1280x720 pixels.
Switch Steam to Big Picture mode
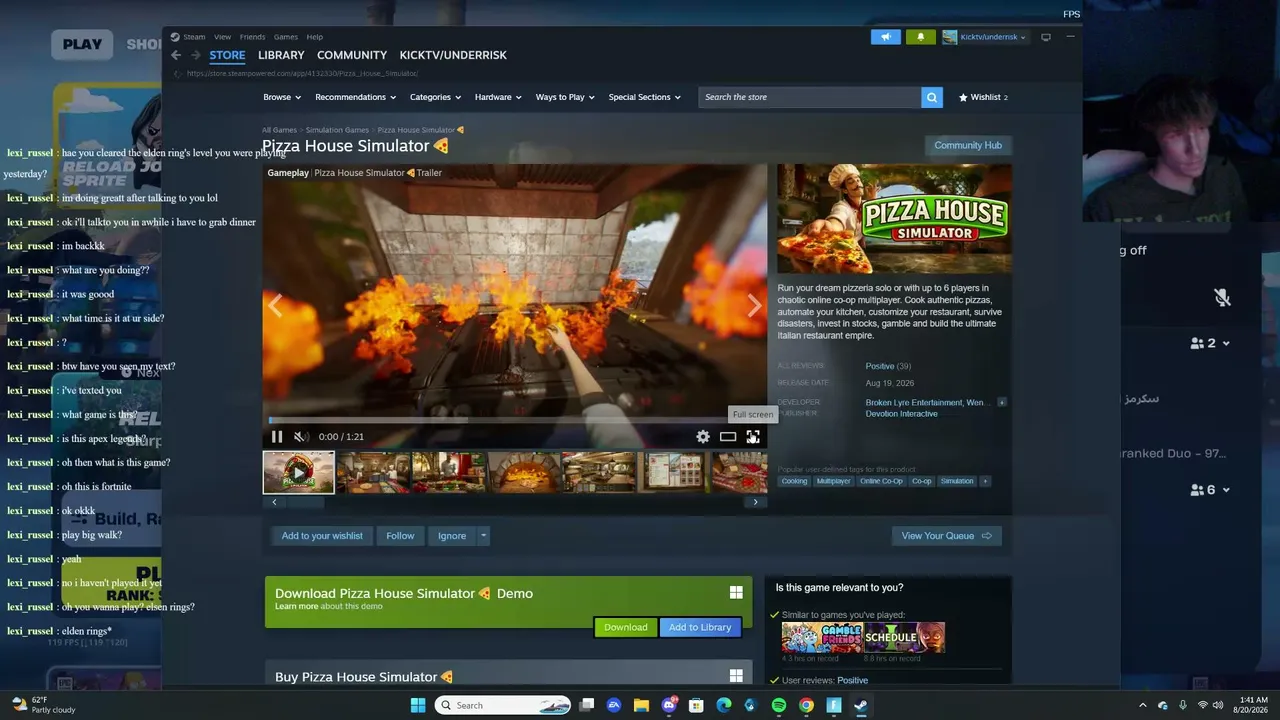(1046, 37)
